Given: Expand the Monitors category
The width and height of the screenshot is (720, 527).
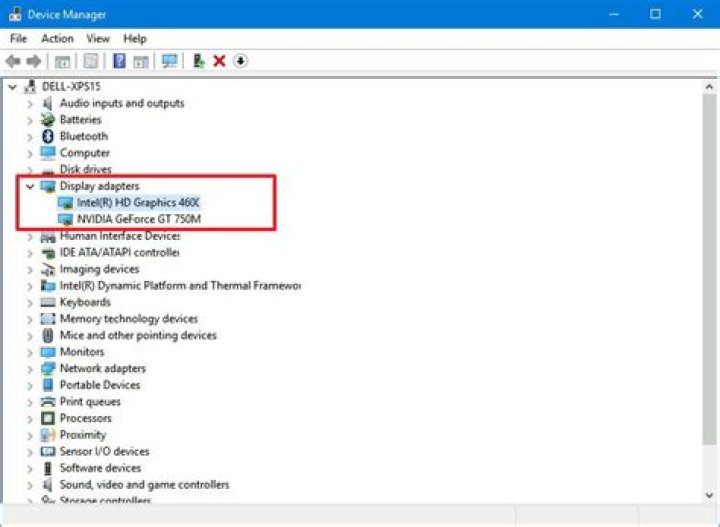Looking at the screenshot, I should 30,353.
